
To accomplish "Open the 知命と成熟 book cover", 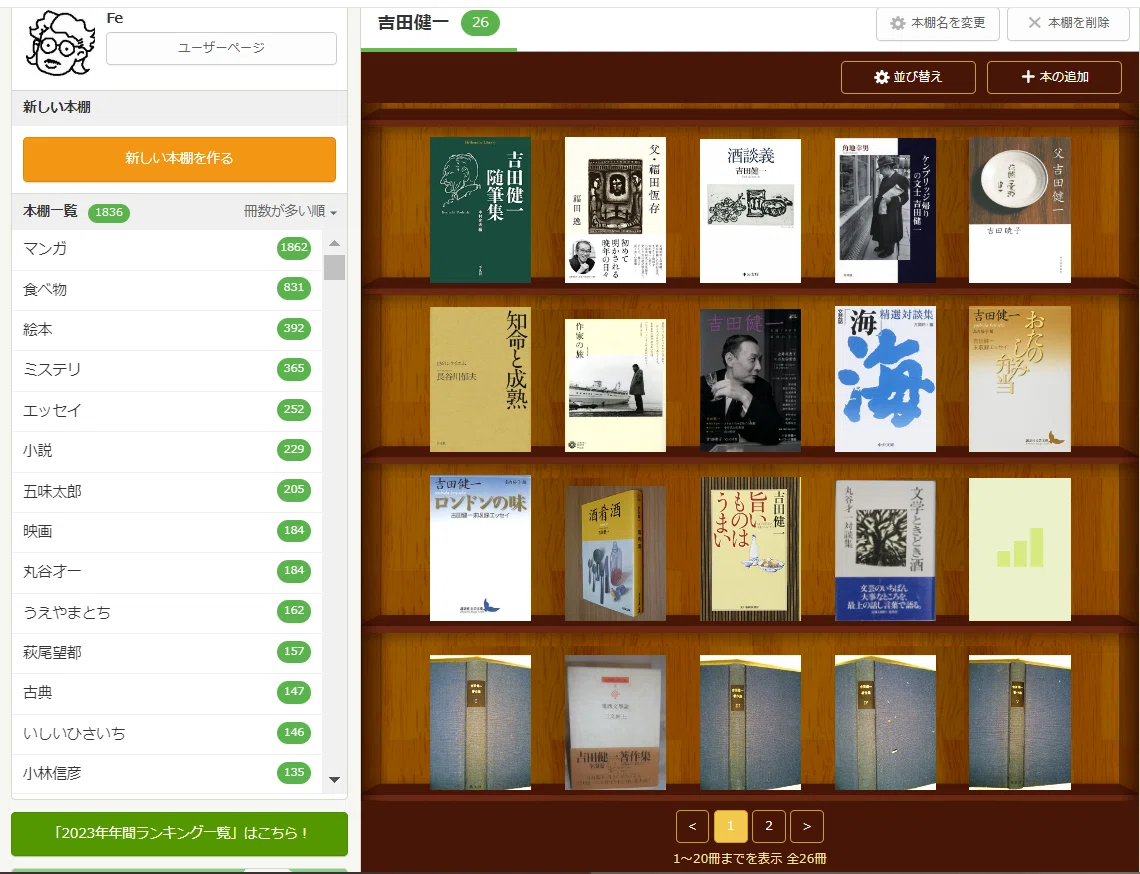I will pyautogui.click(x=481, y=380).
